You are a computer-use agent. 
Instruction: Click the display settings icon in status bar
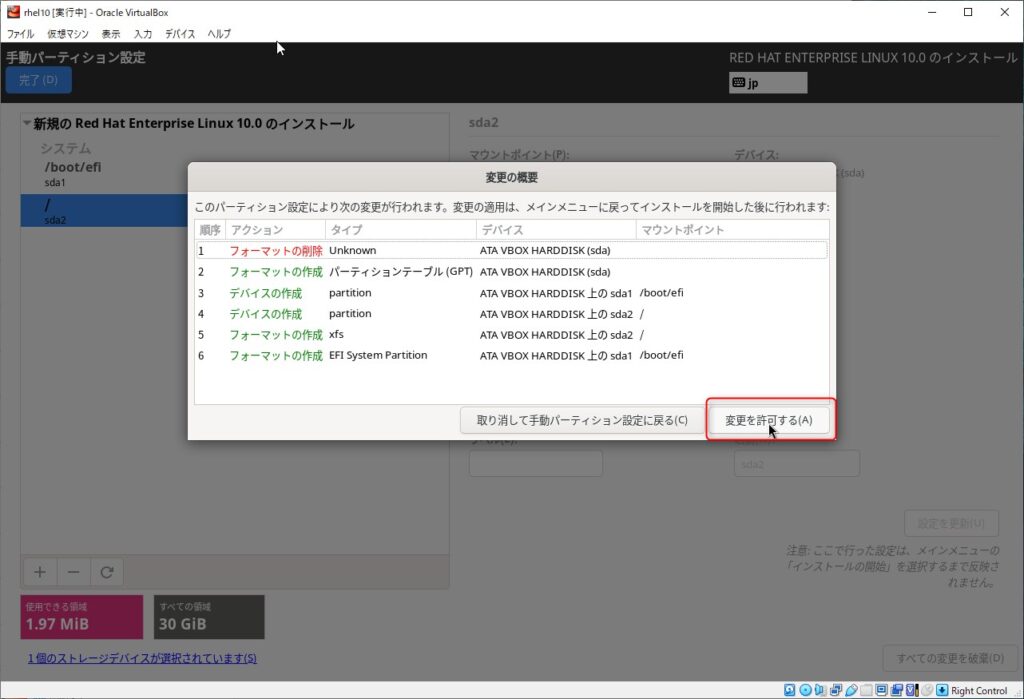[880, 690]
